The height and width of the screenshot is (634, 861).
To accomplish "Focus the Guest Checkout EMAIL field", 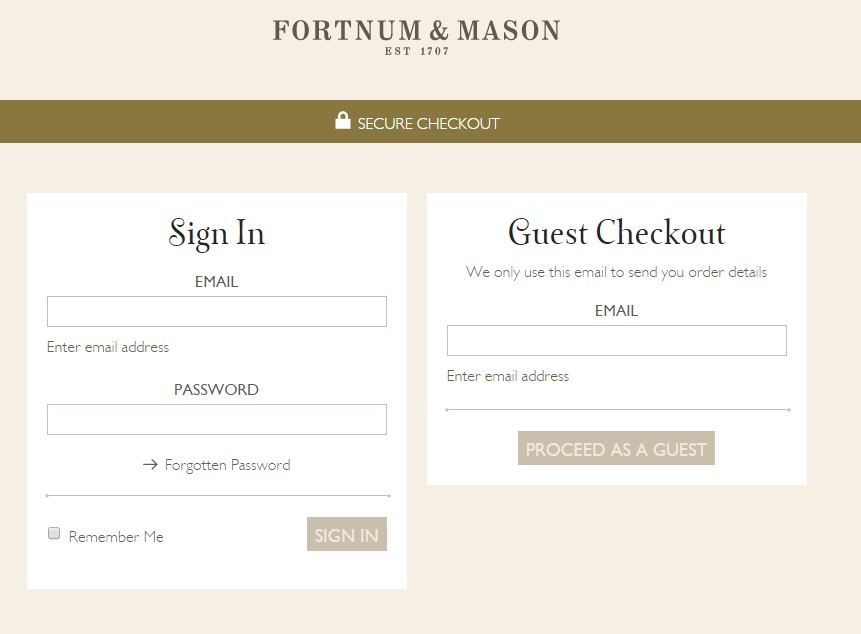I will pyautogui.click(x=616, y=340).
